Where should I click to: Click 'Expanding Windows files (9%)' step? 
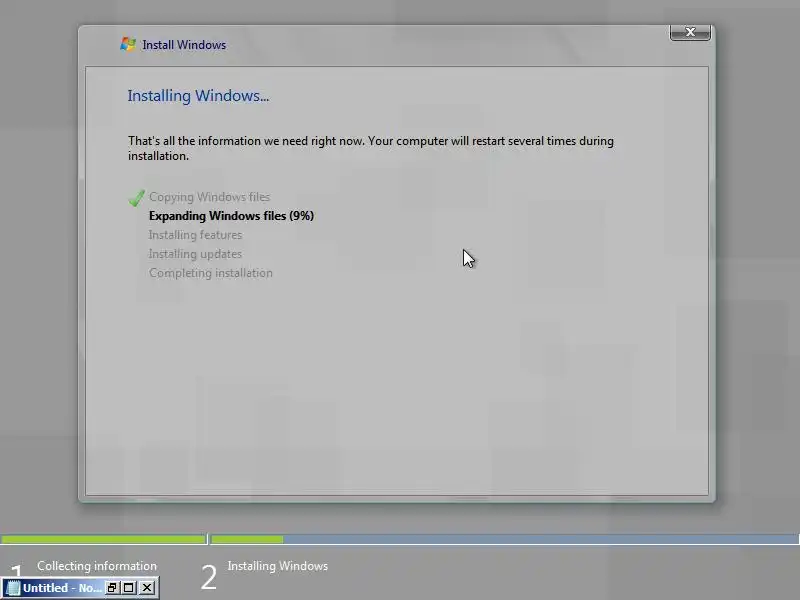click(x=231, y=216)
